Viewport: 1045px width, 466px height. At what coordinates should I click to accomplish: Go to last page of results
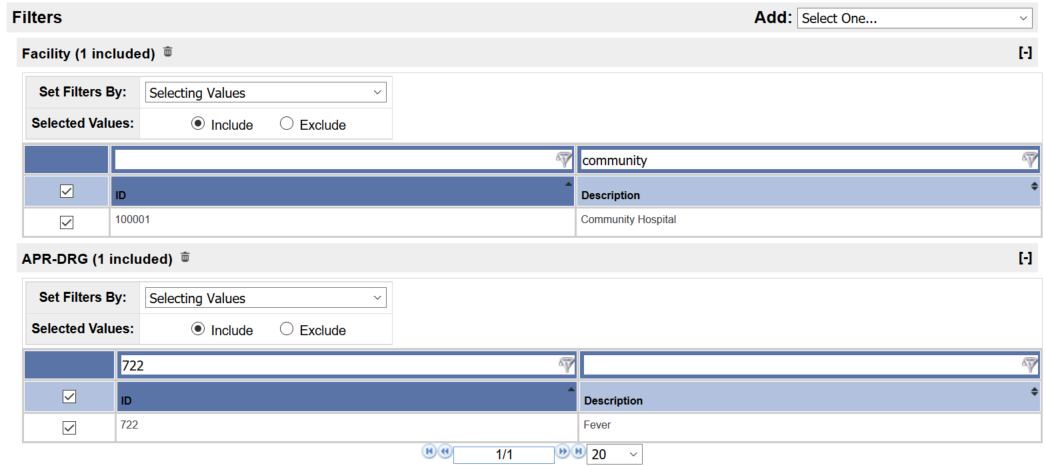pyautogui.click(x=578, y=452)
